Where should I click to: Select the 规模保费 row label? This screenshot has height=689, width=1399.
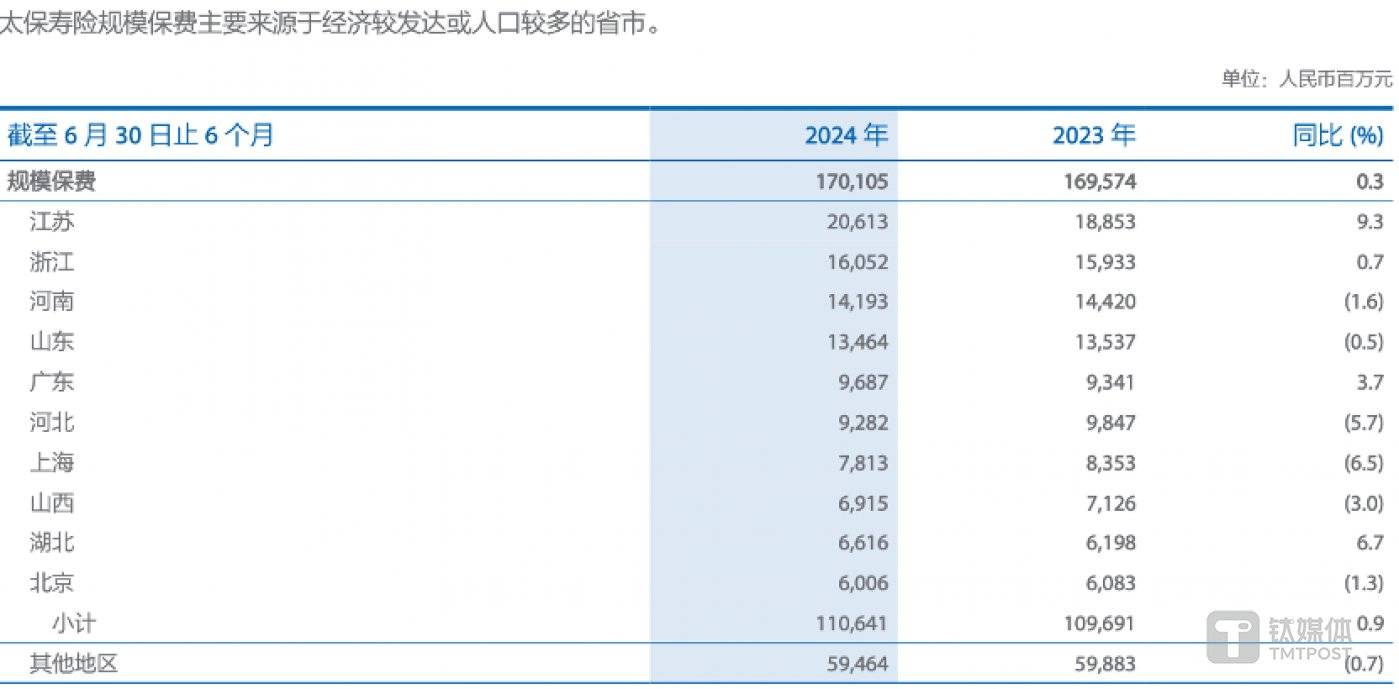[x=50, y=182]
